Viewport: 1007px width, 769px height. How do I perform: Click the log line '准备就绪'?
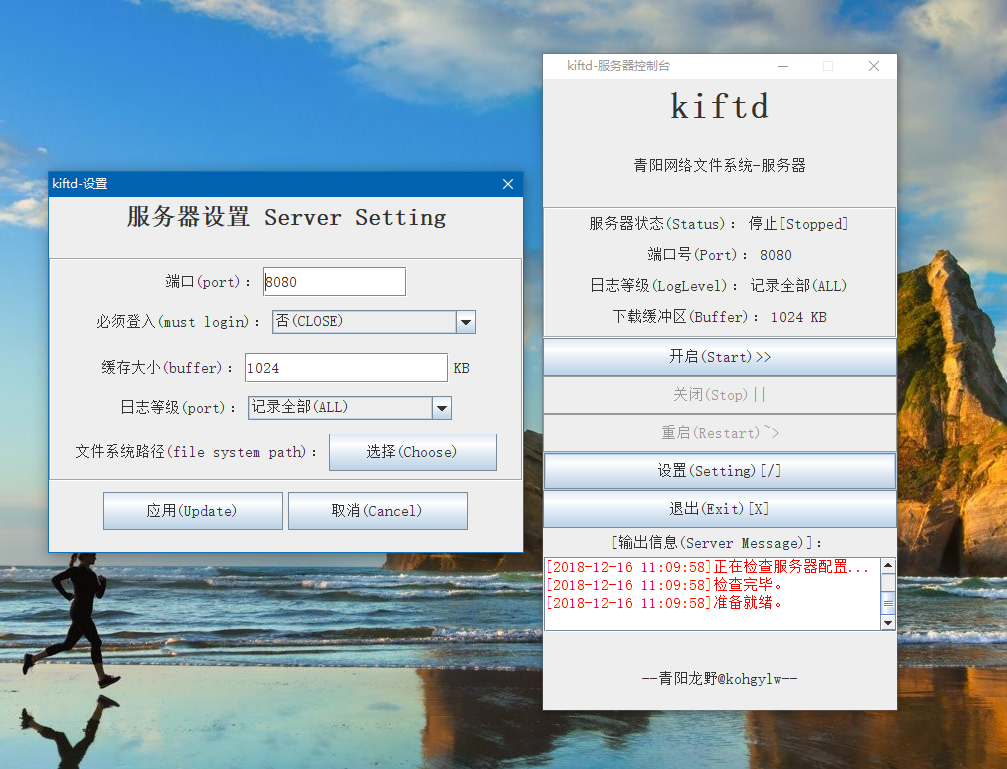tap(664, 603)
